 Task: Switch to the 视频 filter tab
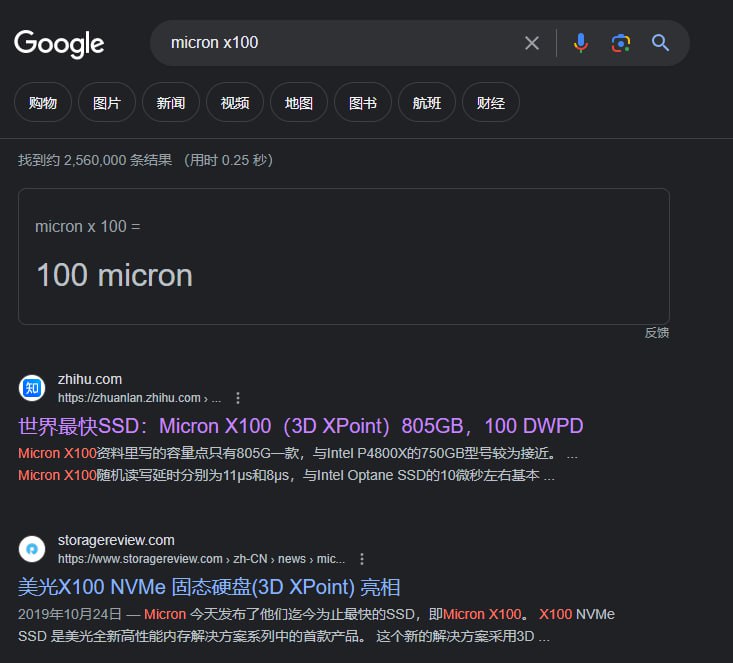pyautogui.click(x=235, y=102)
